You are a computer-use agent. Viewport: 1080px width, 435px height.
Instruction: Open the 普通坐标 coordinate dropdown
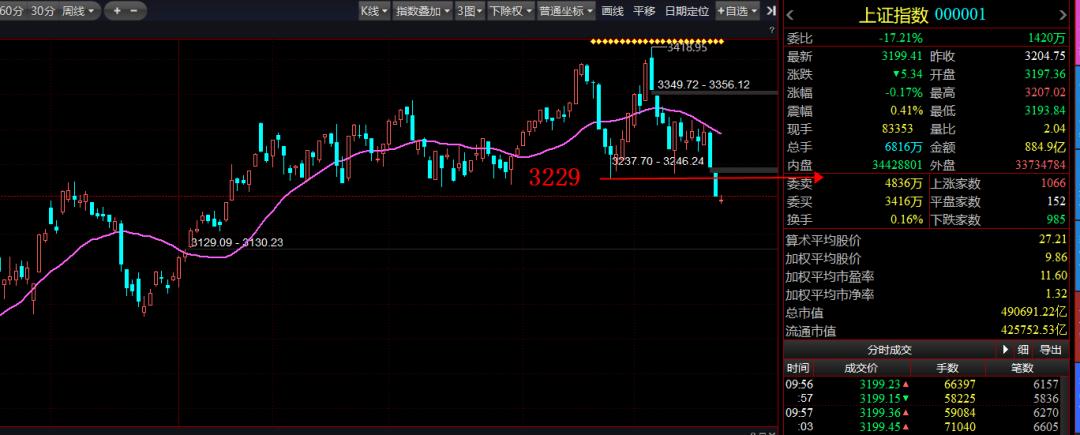tap(565, 10)
